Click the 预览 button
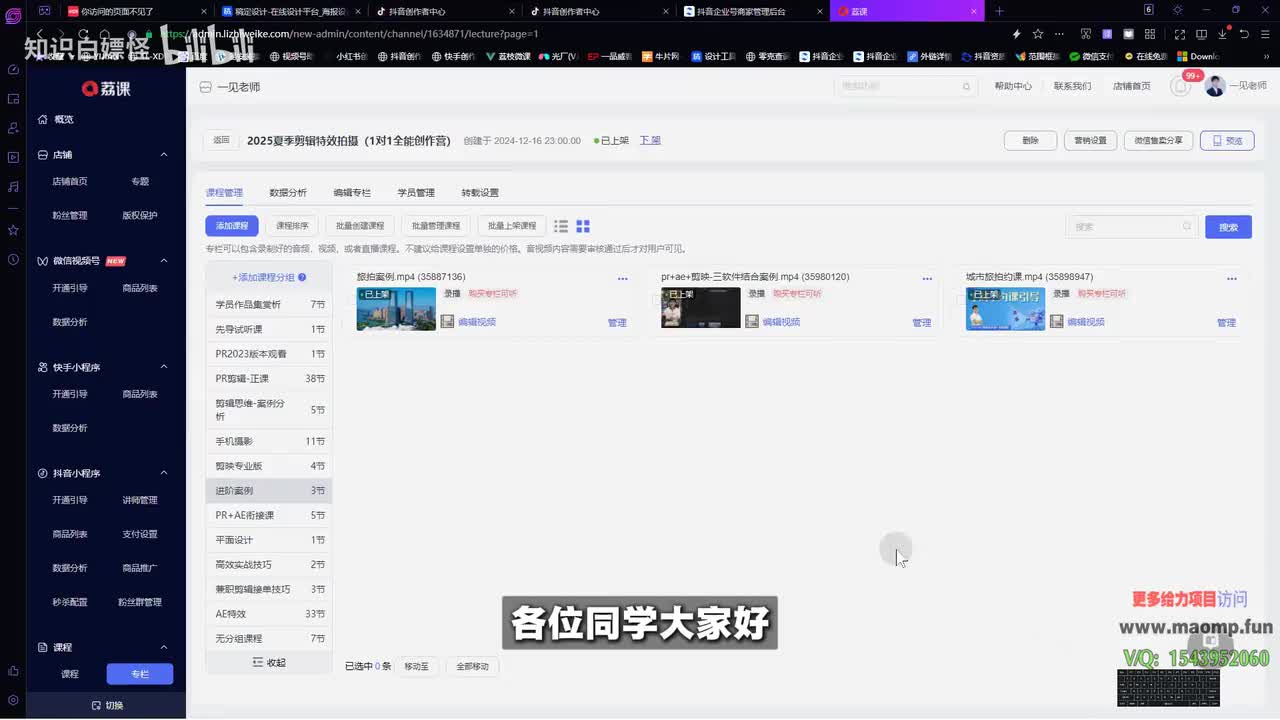The image size is (1280, 720). pos(1227,140)
